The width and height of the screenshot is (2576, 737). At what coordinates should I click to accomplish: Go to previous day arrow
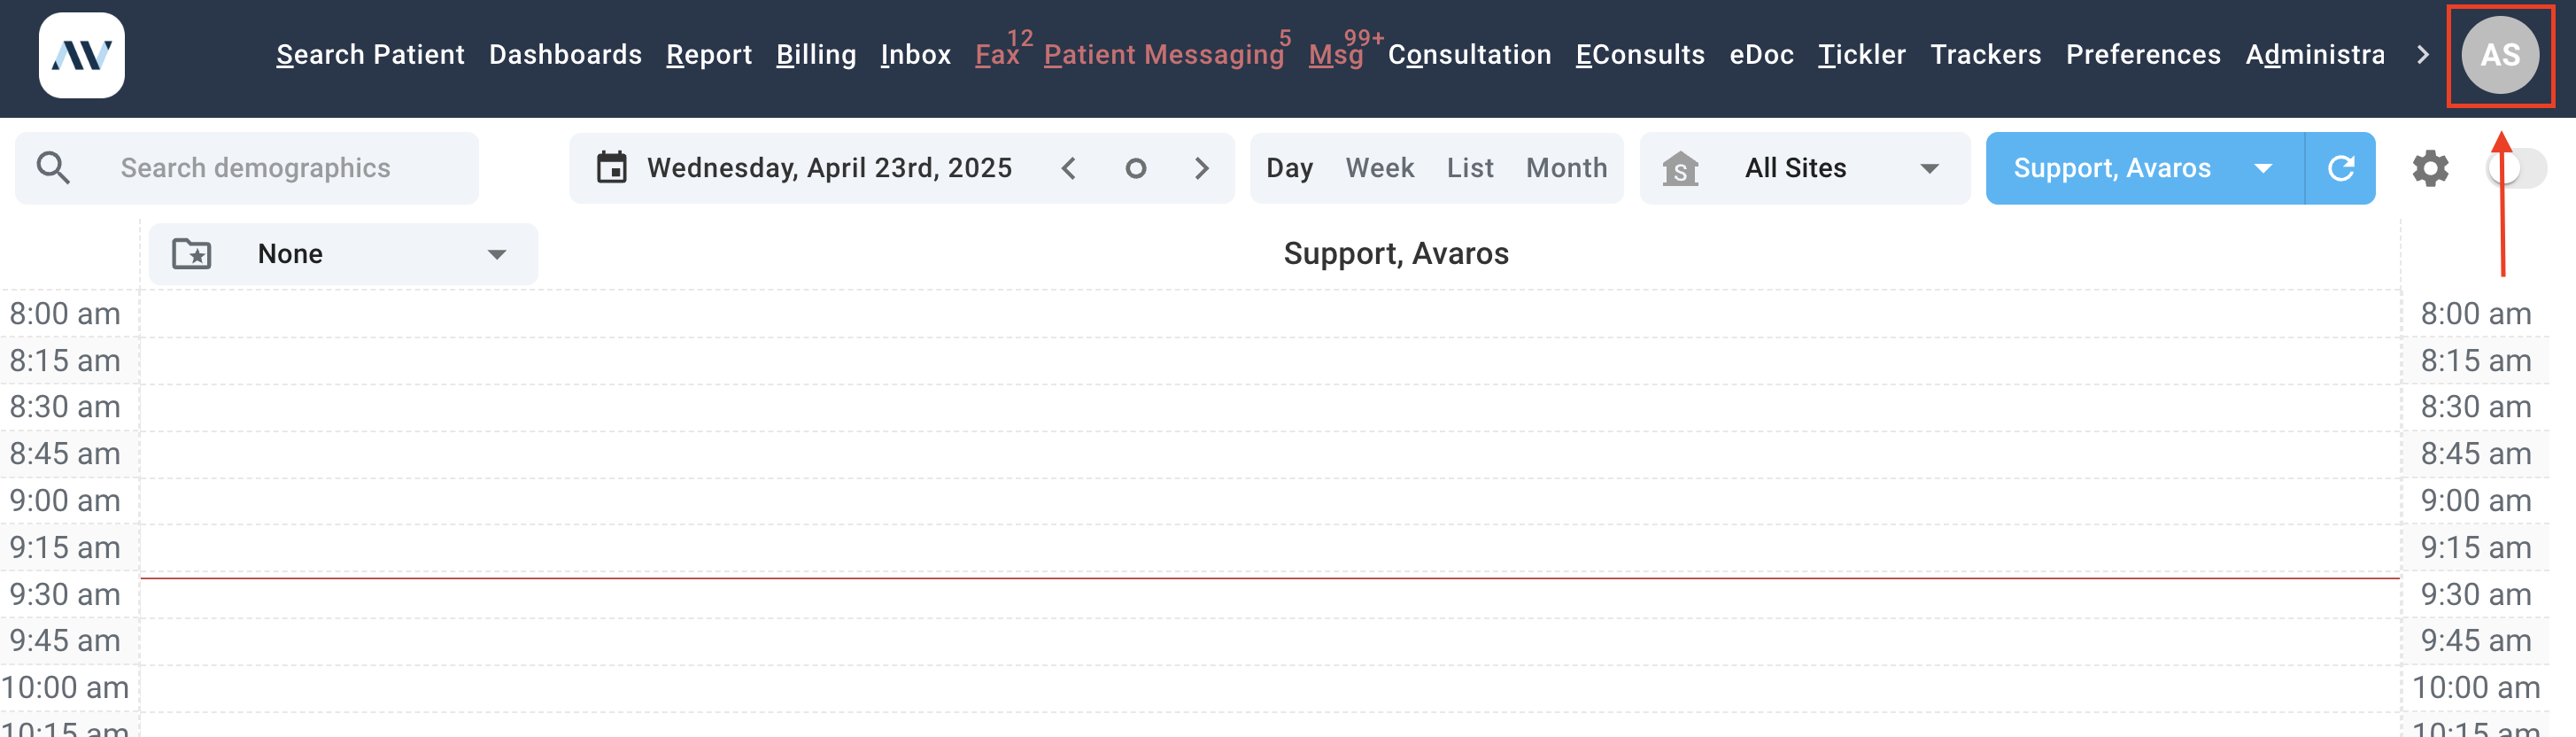[1068, 168]
